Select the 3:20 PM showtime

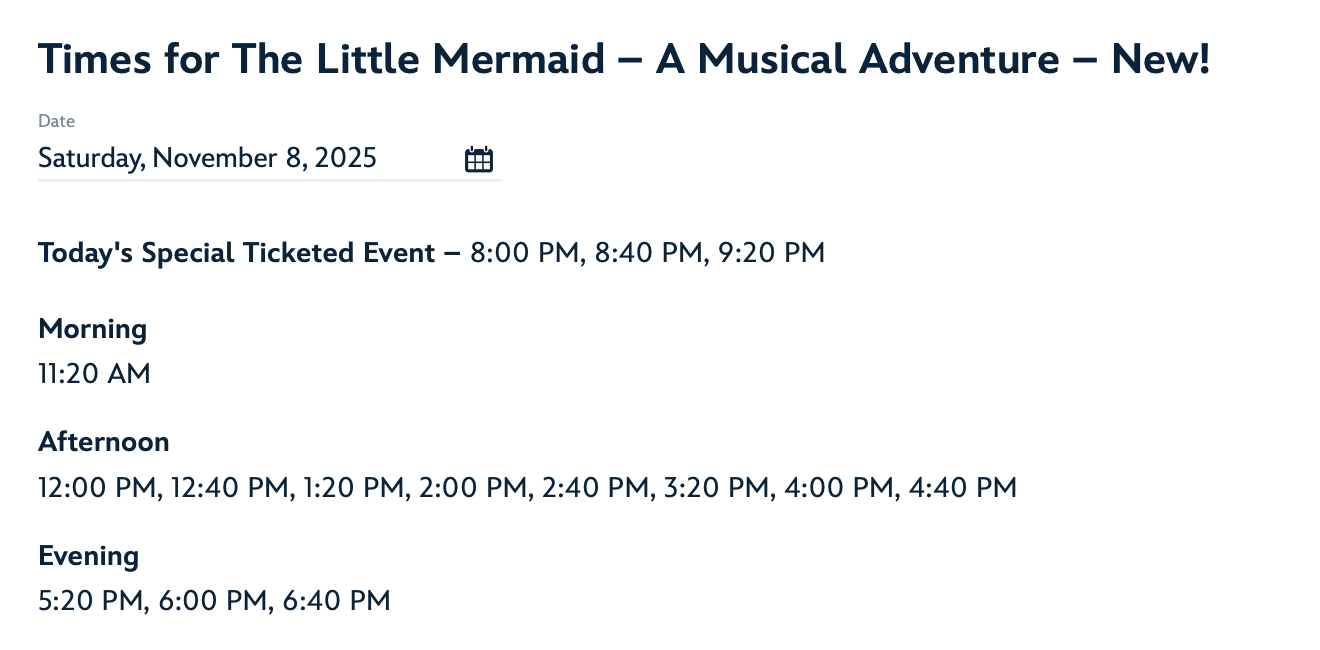[x=718, y=488]
